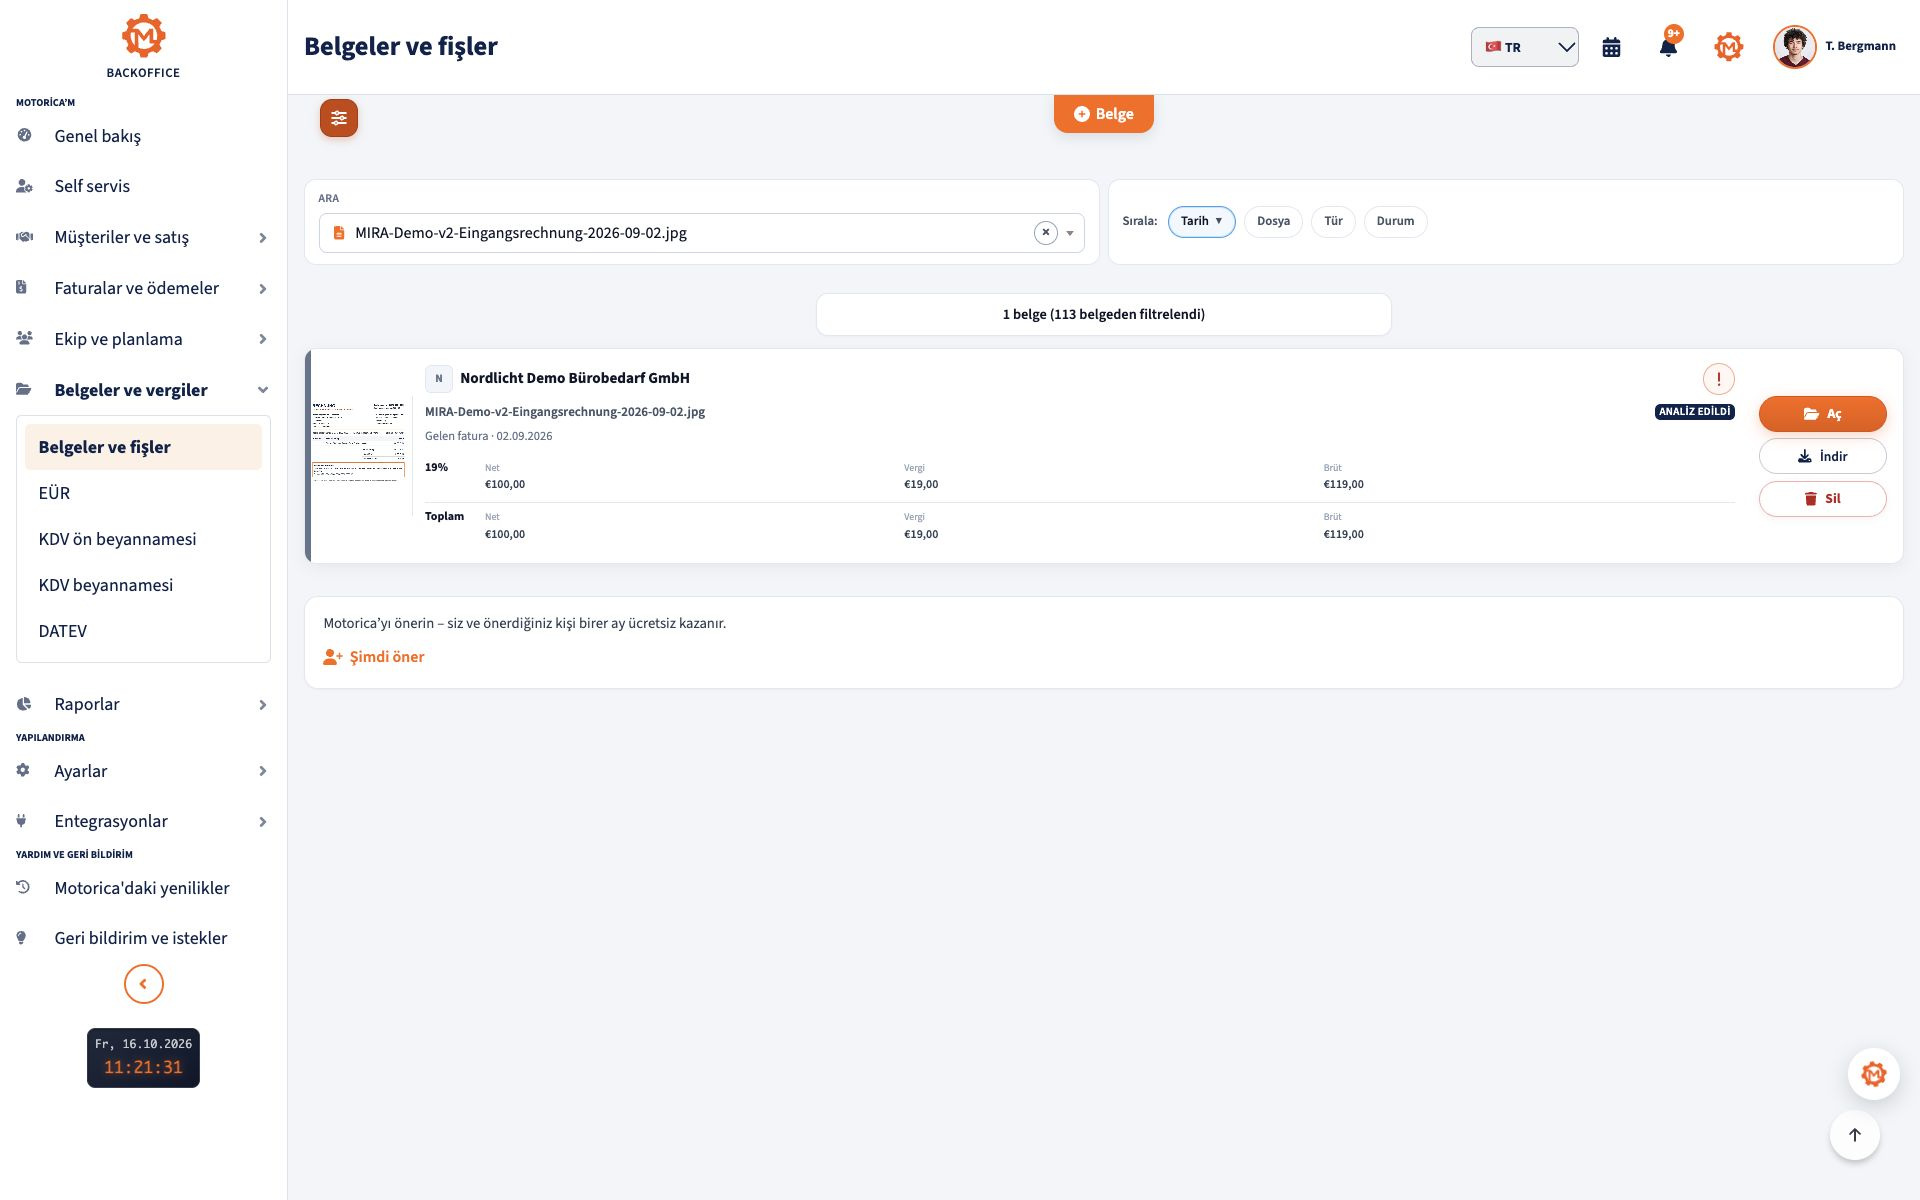Viewport: 1920px width, 1200px height.
Task: Open the document with Aç button
Action: [1822, 414]
